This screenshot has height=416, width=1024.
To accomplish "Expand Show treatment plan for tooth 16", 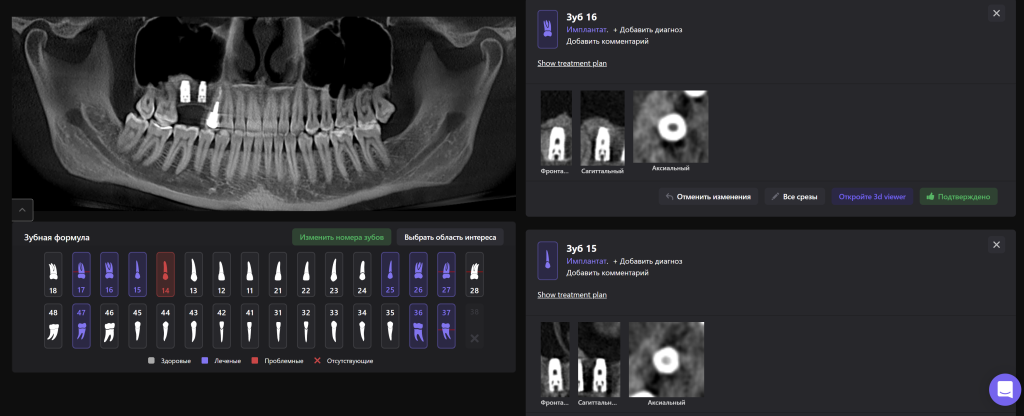I will [571, 63].
